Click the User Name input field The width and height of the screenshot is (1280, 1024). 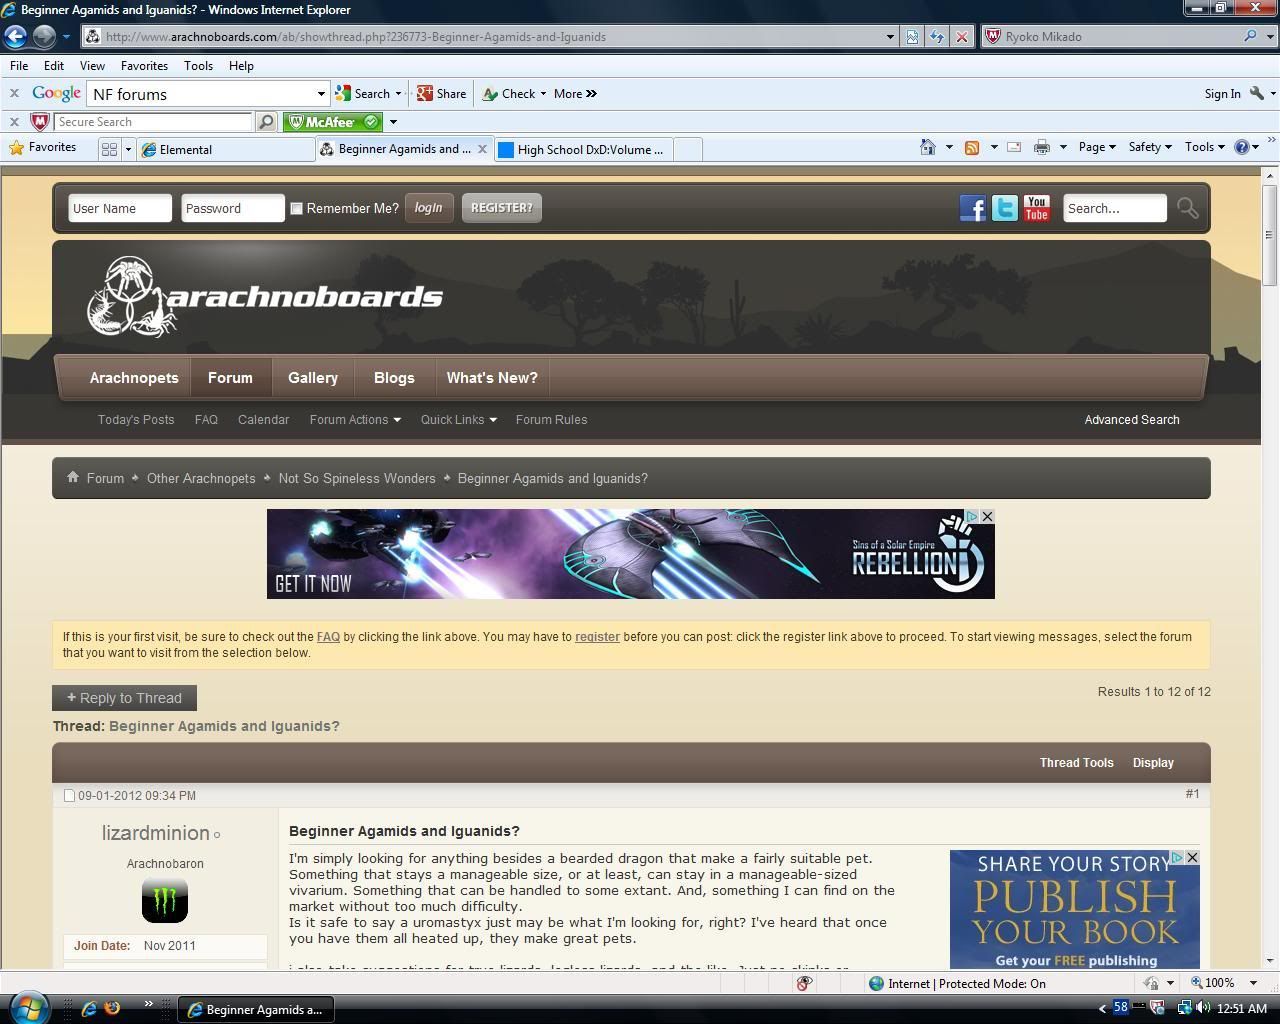click(120, 208)
